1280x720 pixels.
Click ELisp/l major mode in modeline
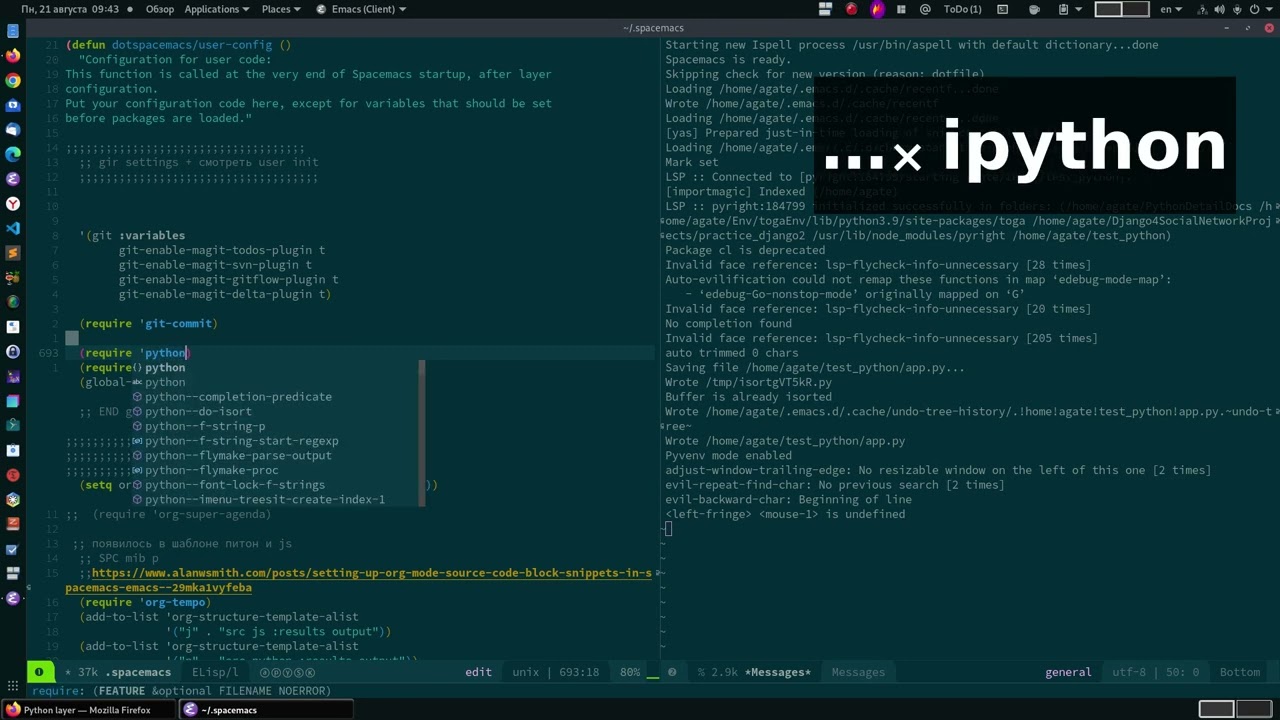(215, 672)
